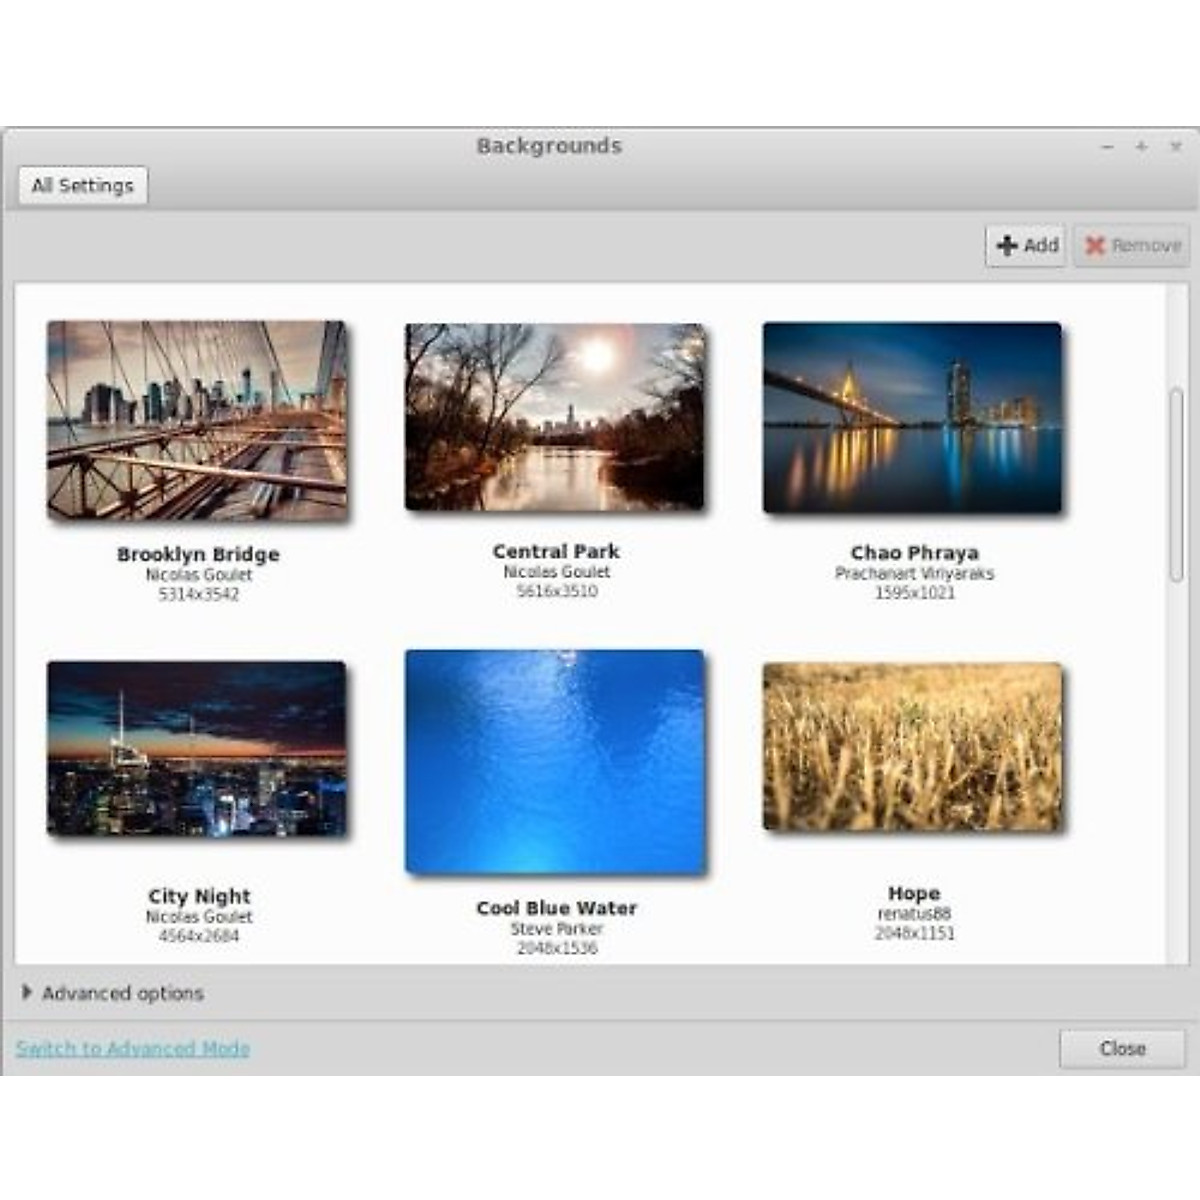Select the Brooklyn Bridge wallpaper thumbnail
The height and width of the screenshot is (1200, 1200).
tap(197, 420)
